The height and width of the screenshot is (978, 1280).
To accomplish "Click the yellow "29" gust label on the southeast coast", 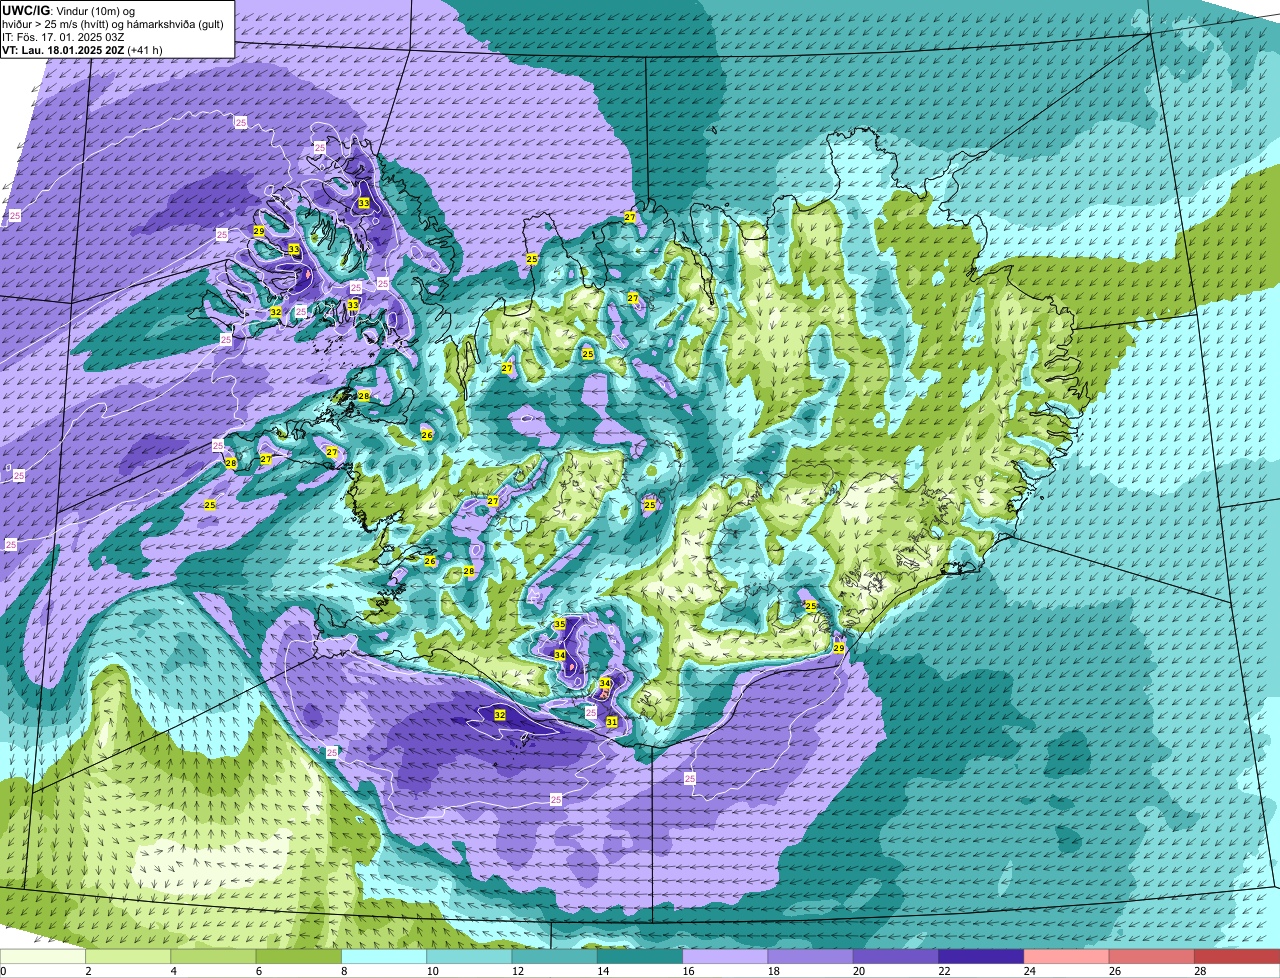I will click(839, 648).
